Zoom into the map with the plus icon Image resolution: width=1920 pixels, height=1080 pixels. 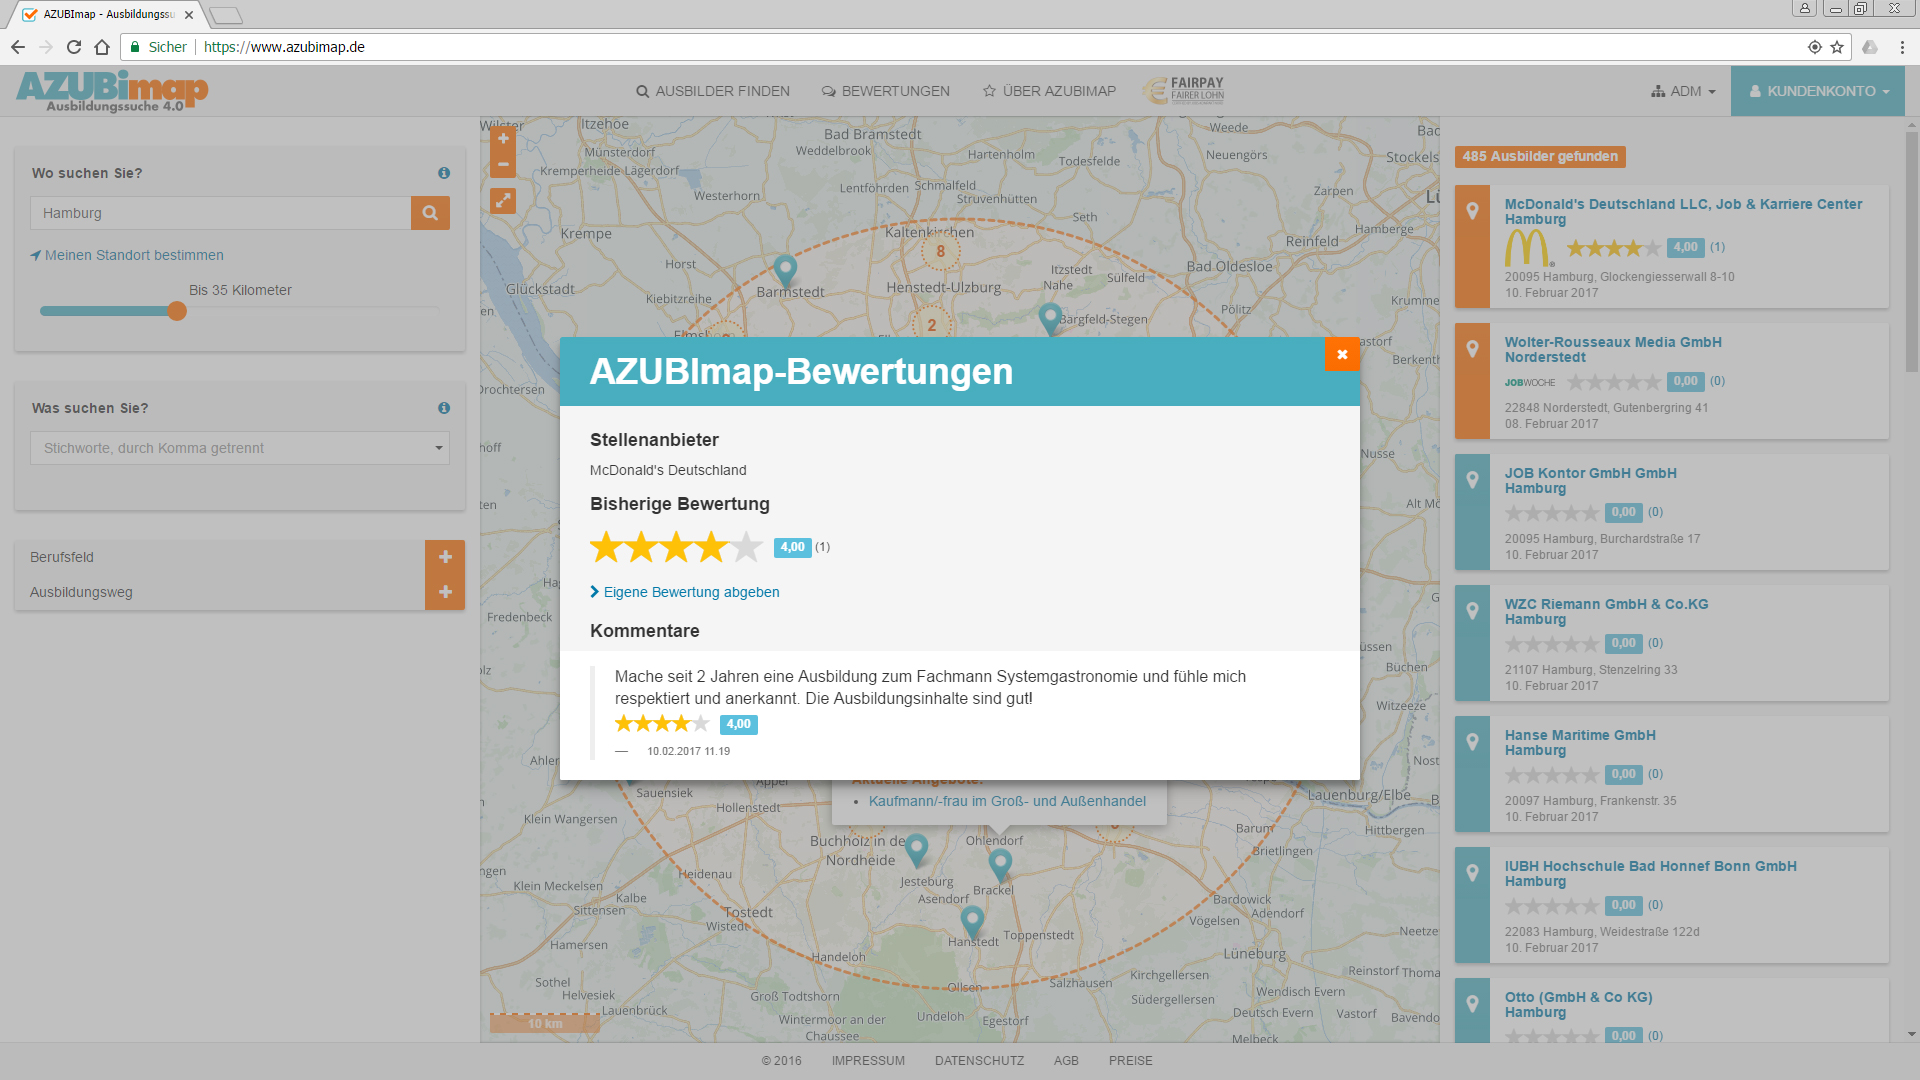tap(503, 138)
